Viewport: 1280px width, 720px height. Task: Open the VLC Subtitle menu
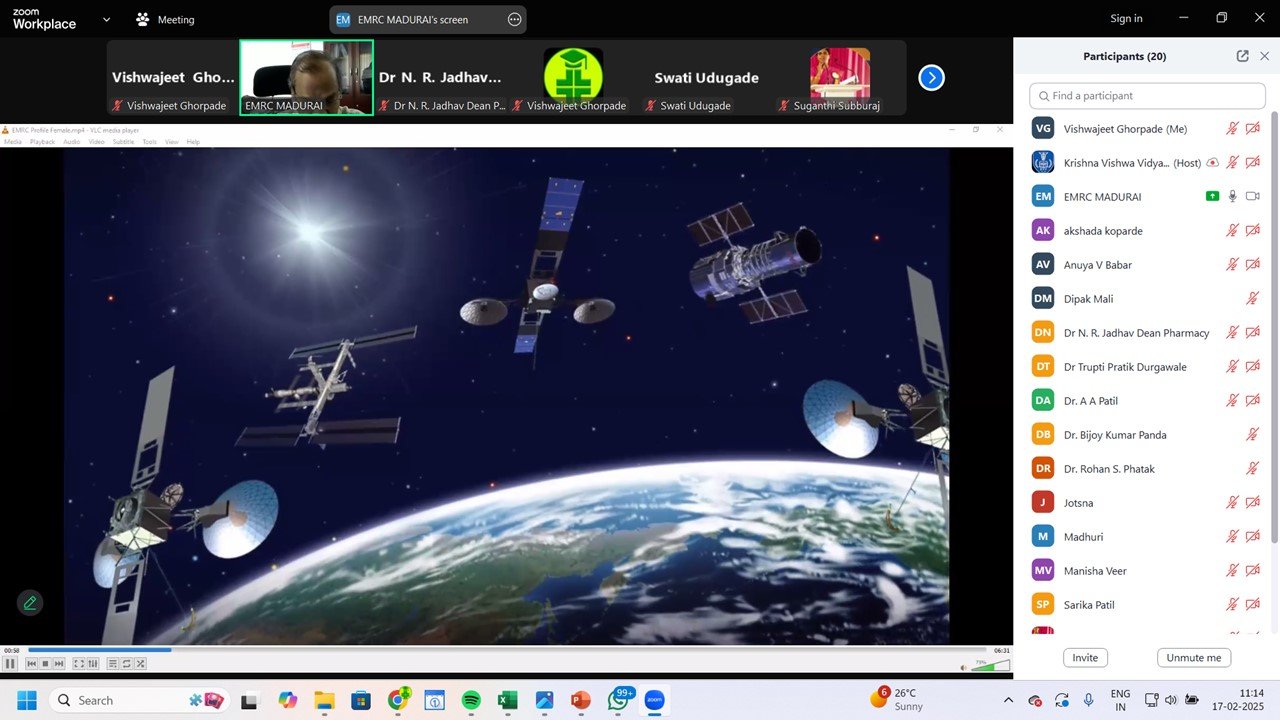tap(123, 142)
